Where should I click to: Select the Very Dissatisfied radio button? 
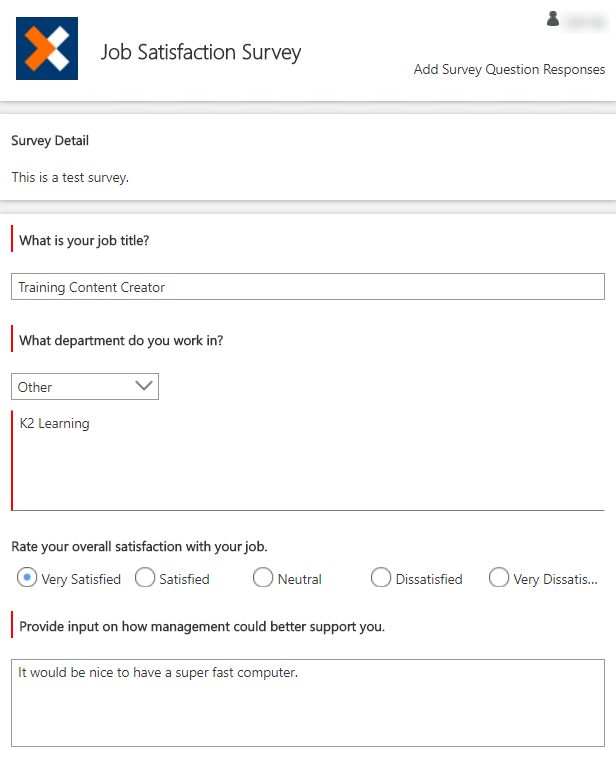coord(499,578)
